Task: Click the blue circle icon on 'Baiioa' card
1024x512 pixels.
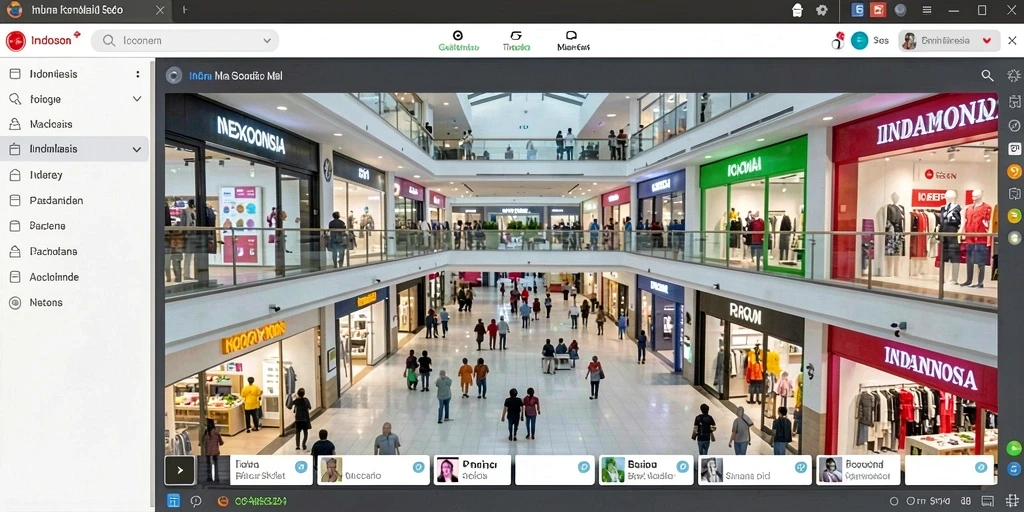Action: click(x=682, y=467)
